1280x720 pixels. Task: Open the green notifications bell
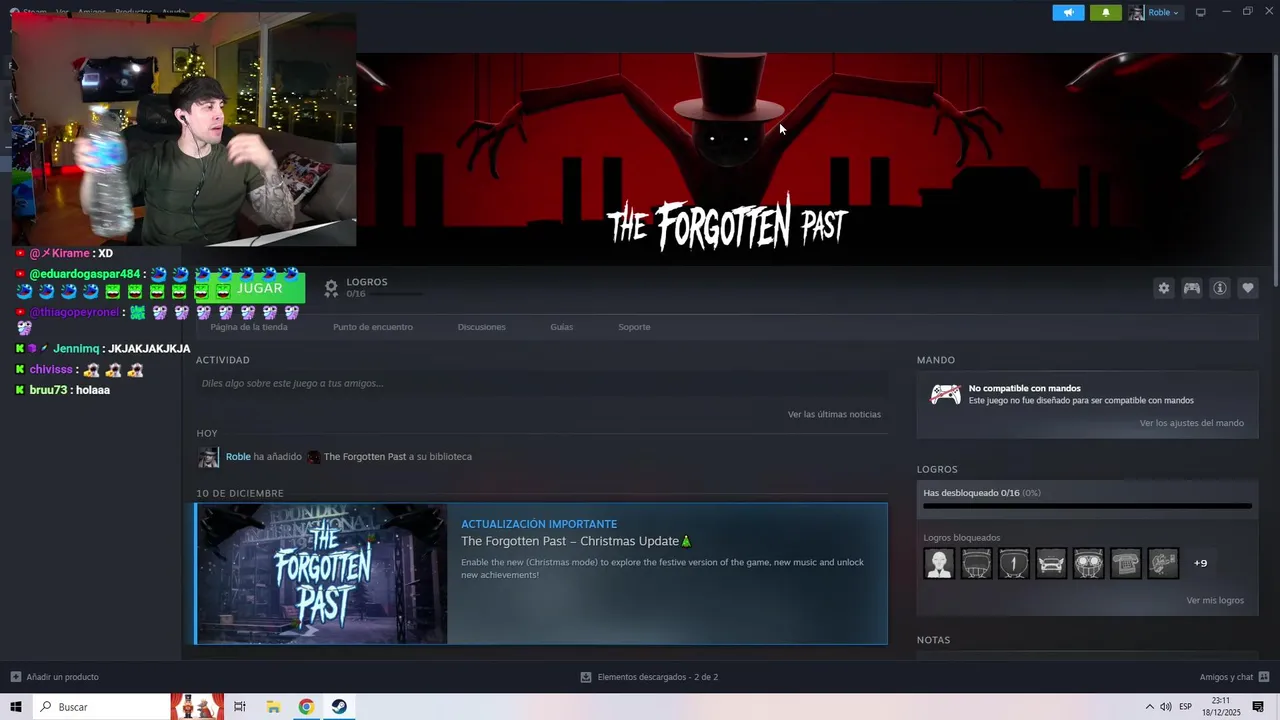click(1105, 12)
